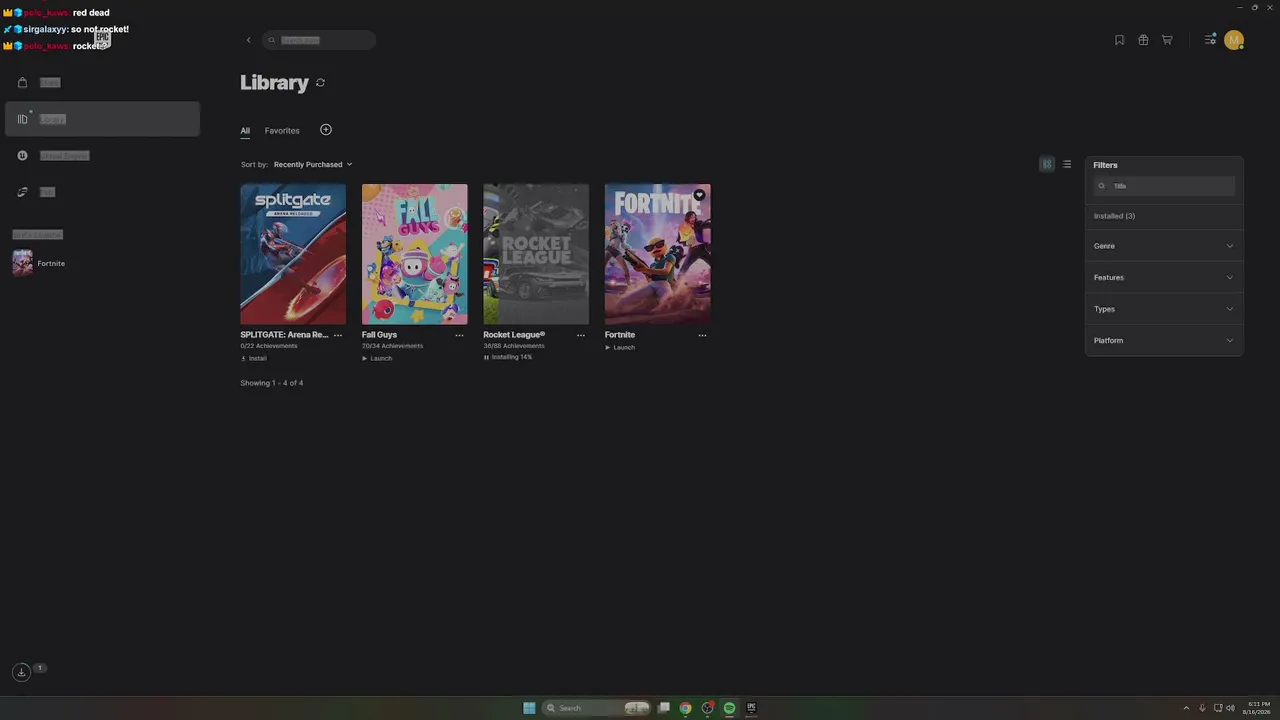Expand the Types filter
1280x720 pixels.
point(1164,309)
